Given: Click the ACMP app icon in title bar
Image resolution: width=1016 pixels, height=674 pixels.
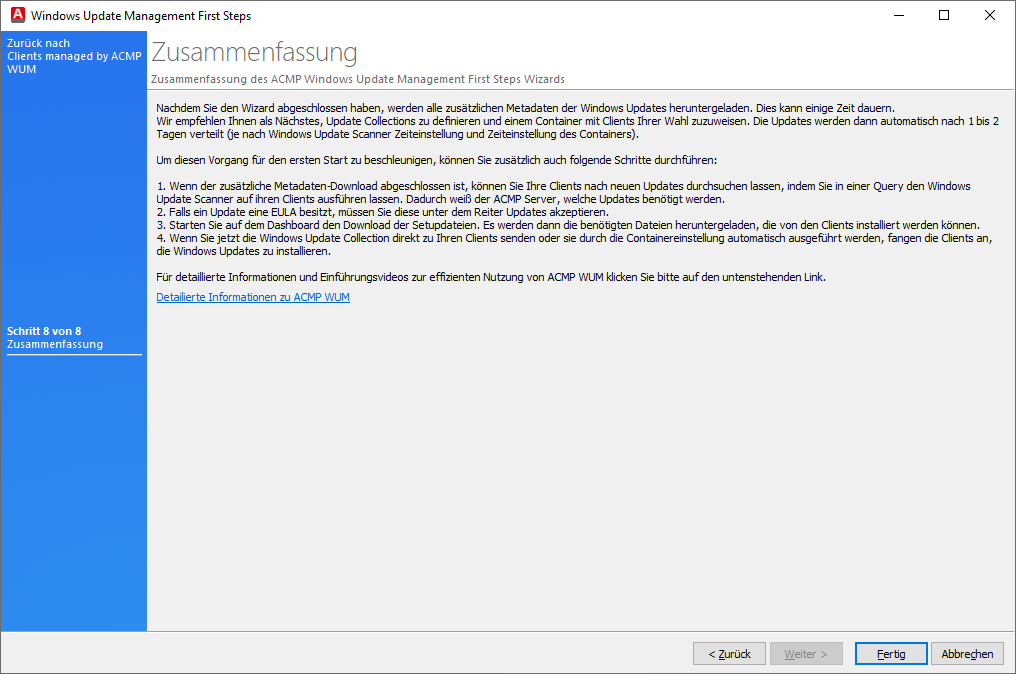Looking at the screenshot, I should 16,16.
